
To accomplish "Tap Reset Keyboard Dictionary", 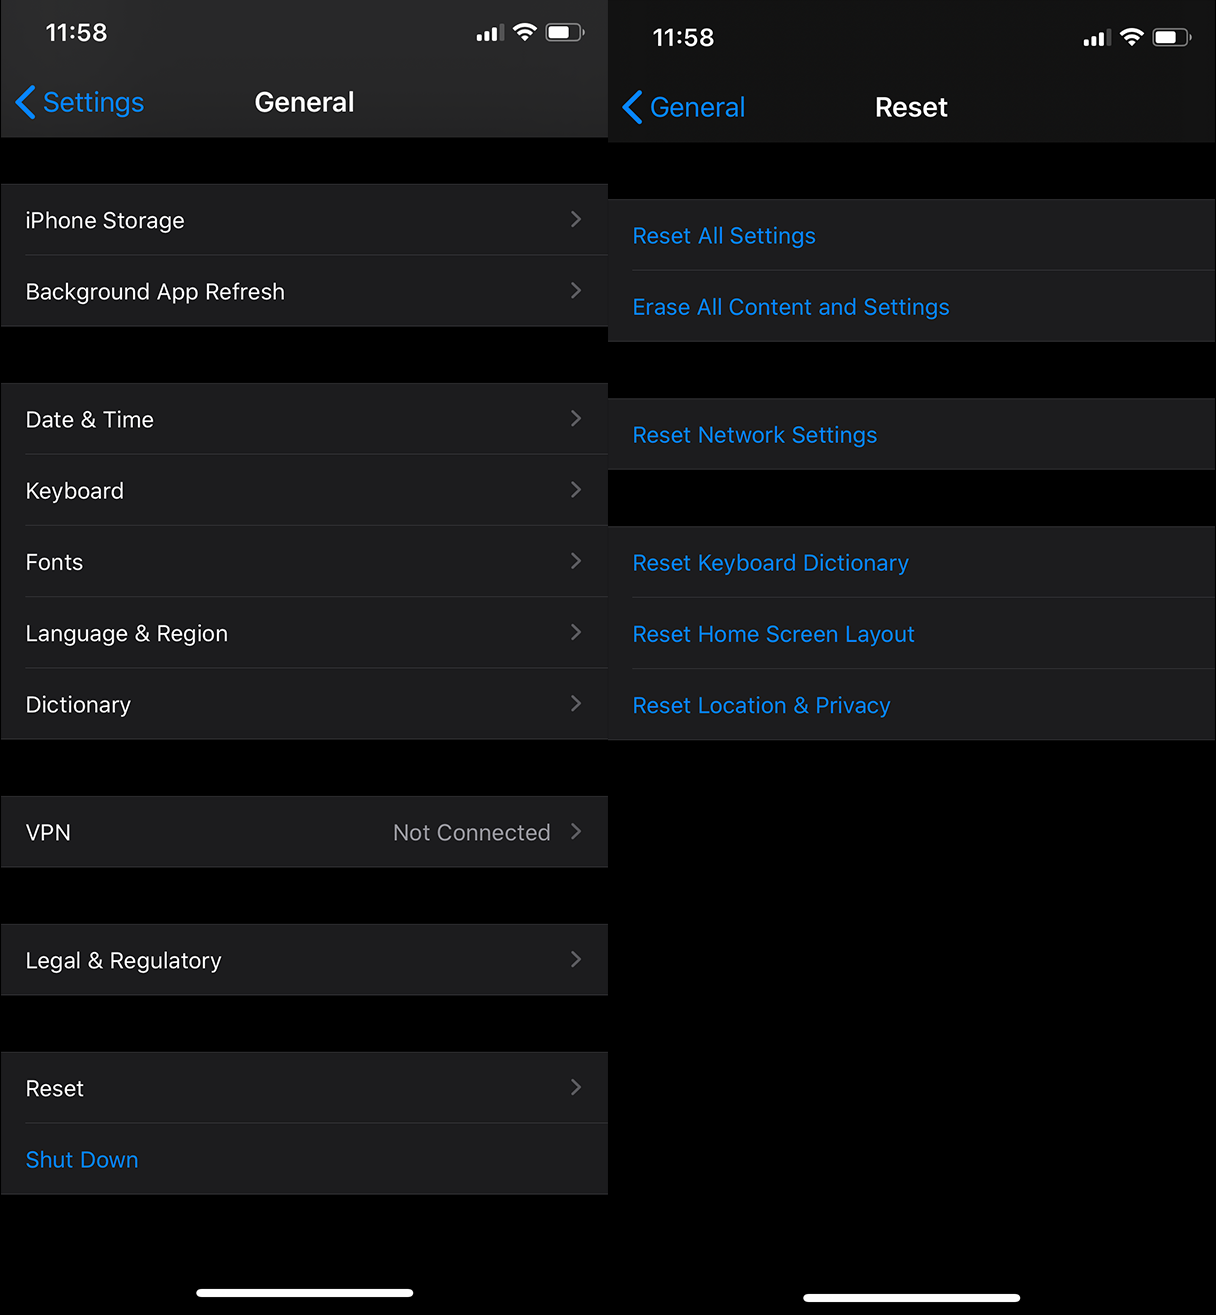I will (x=770, y=562).
